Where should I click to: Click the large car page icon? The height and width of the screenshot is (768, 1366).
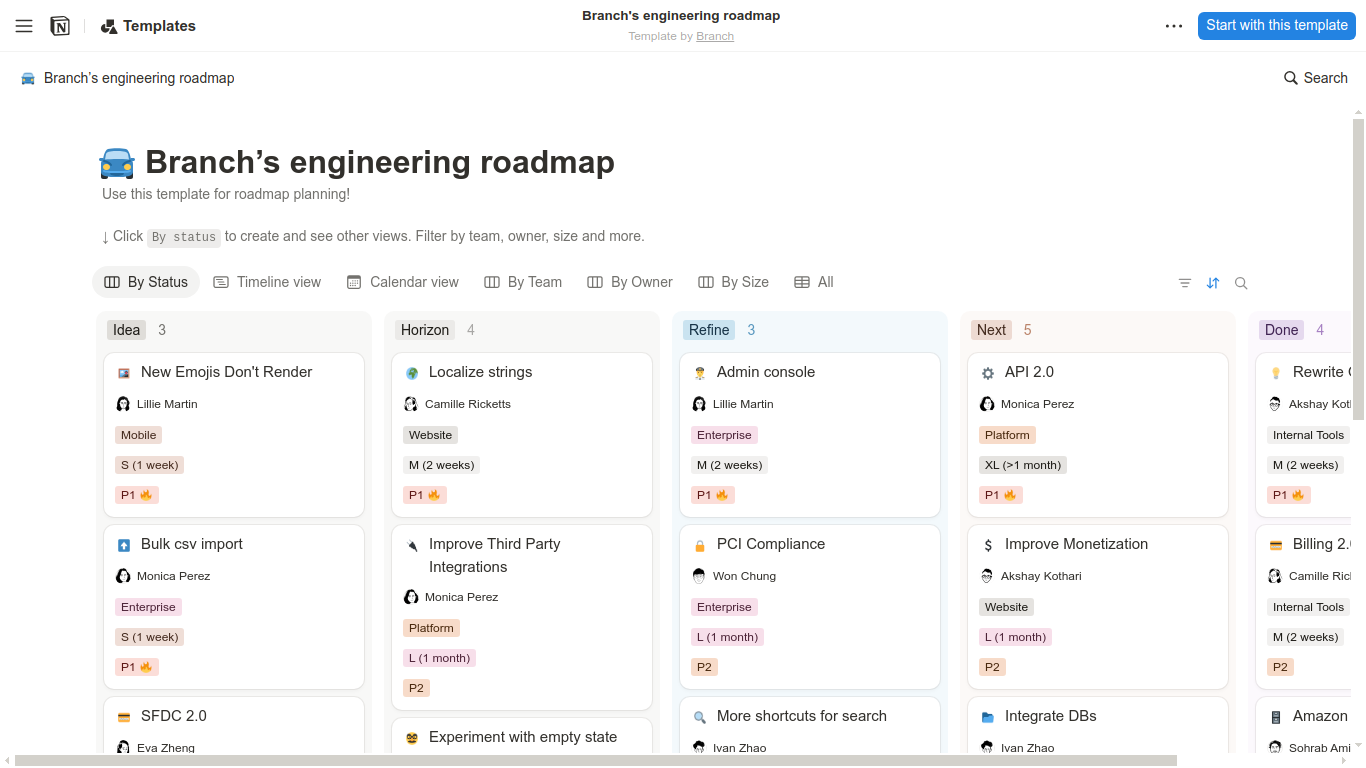(117, 162)
